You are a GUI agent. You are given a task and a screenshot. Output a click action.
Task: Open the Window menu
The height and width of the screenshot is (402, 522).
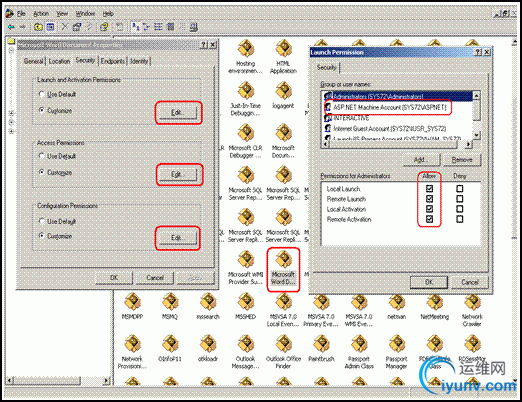click(x=85, y=13)
